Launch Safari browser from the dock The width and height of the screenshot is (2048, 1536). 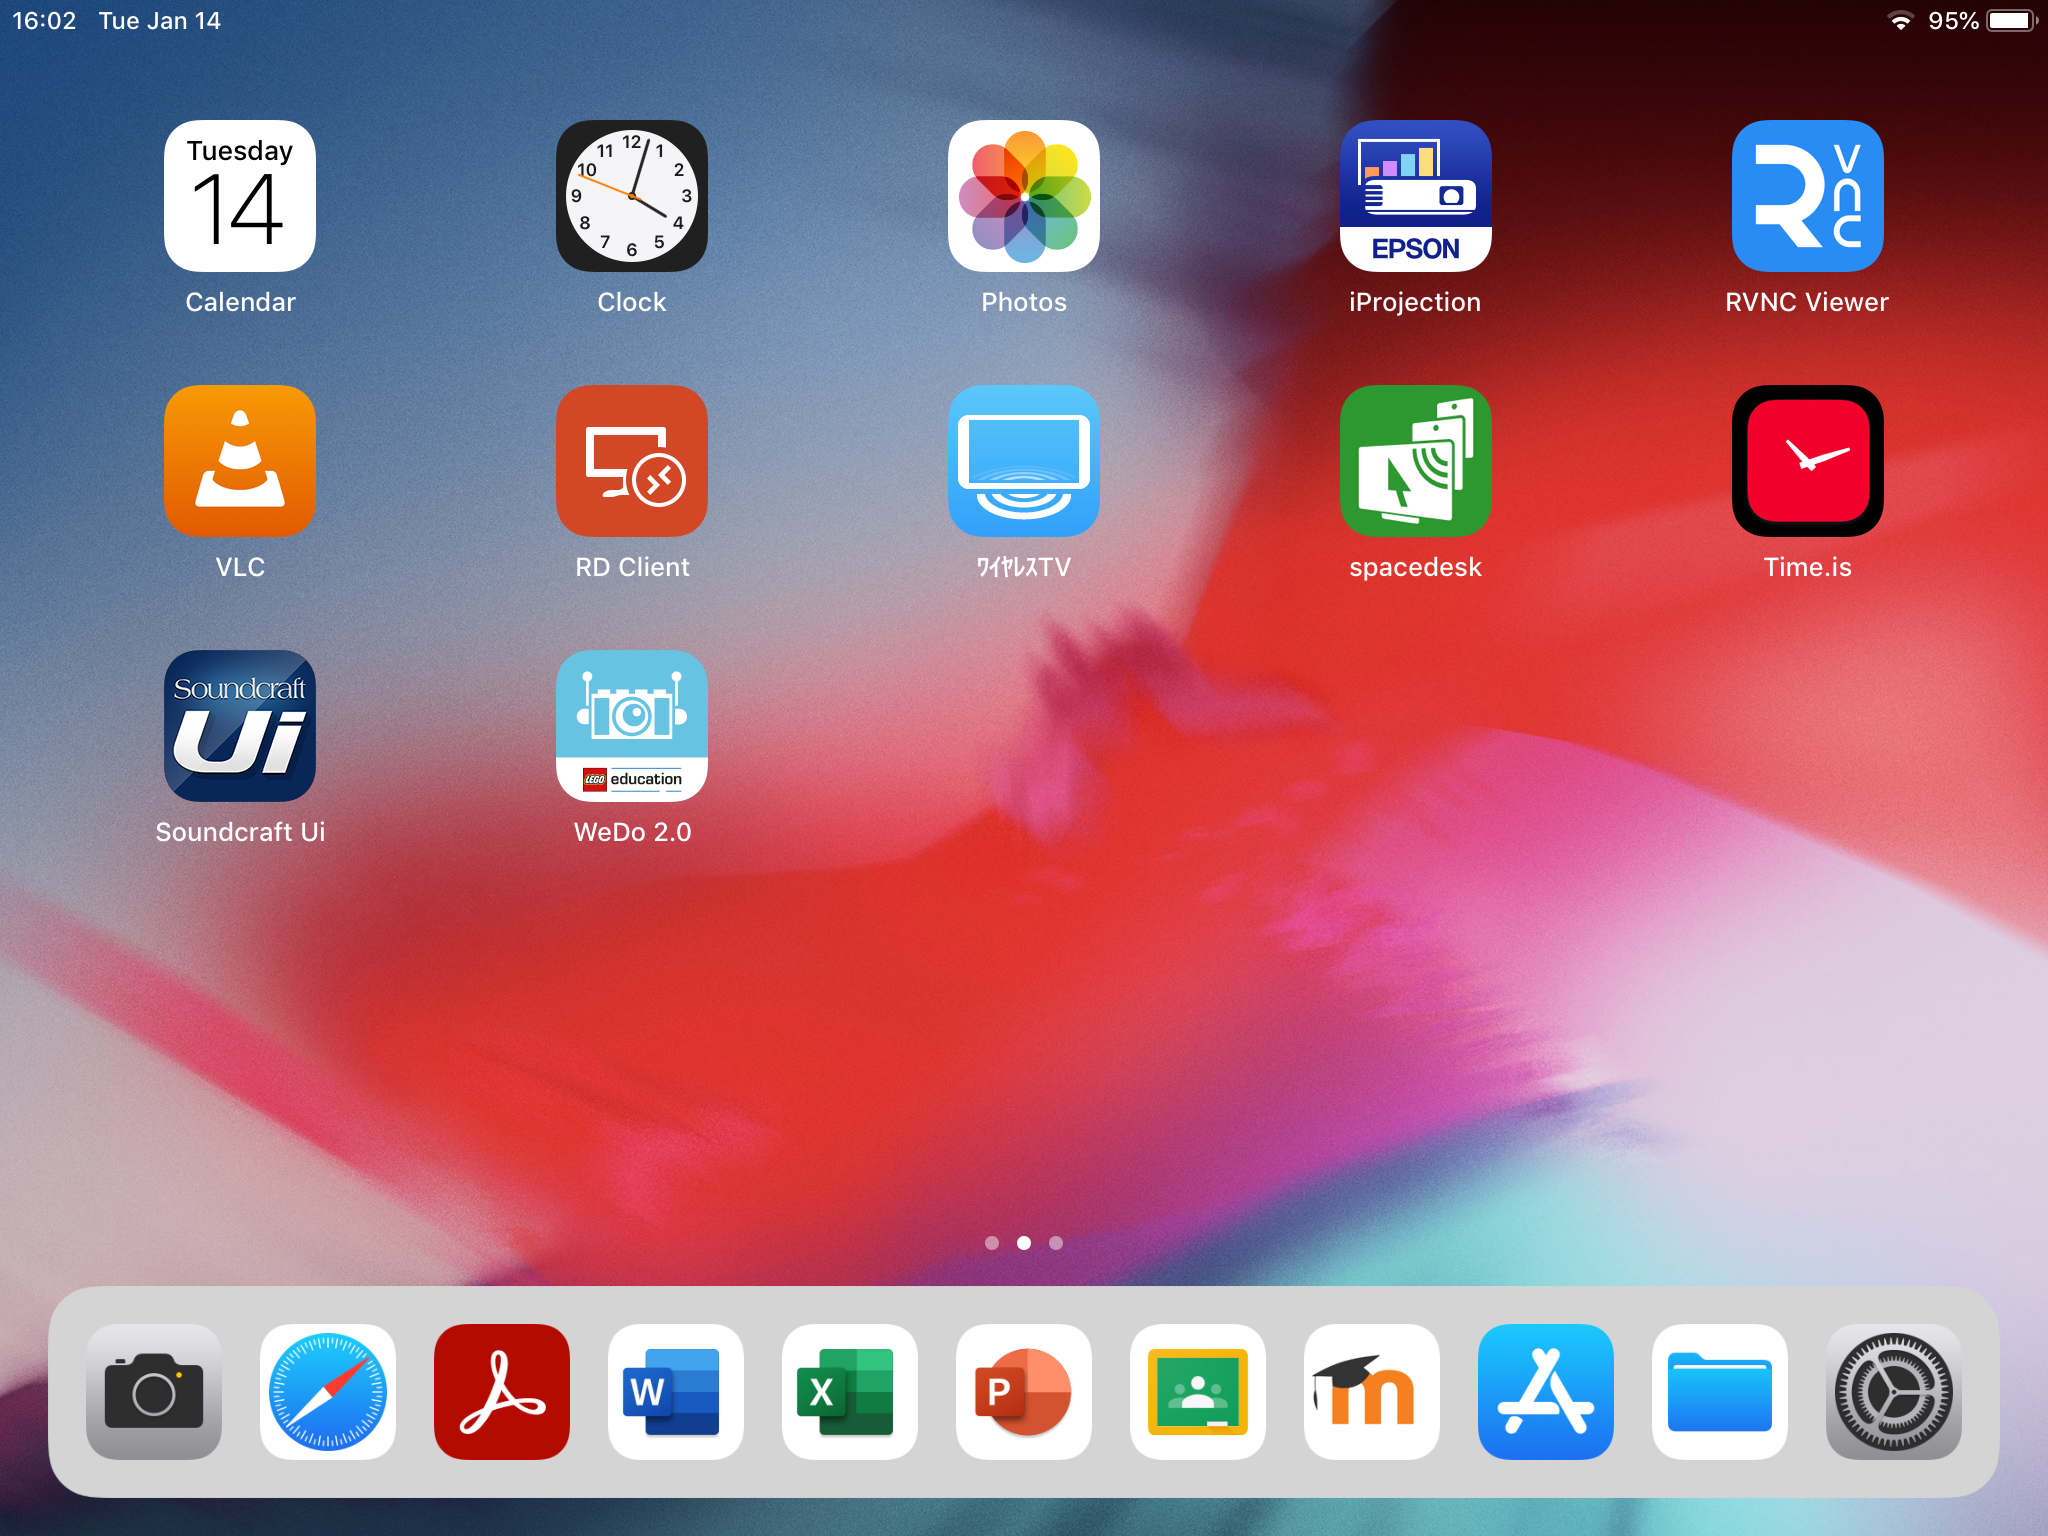(328, 1392)
